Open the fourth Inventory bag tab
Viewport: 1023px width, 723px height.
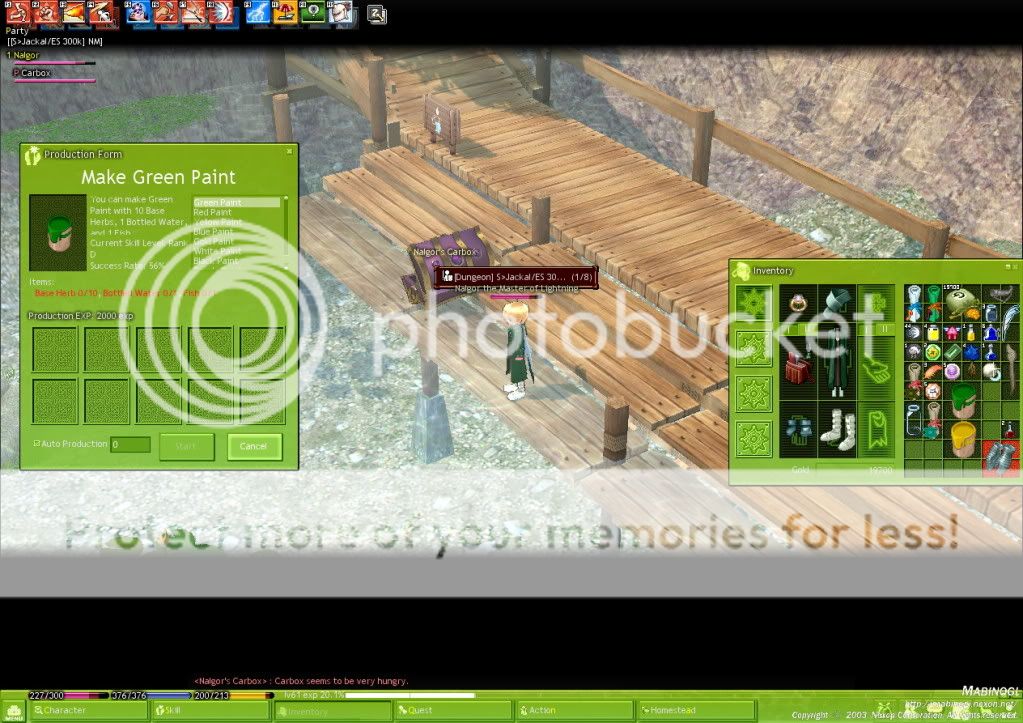pyautogui.click(x=754, y=438)
